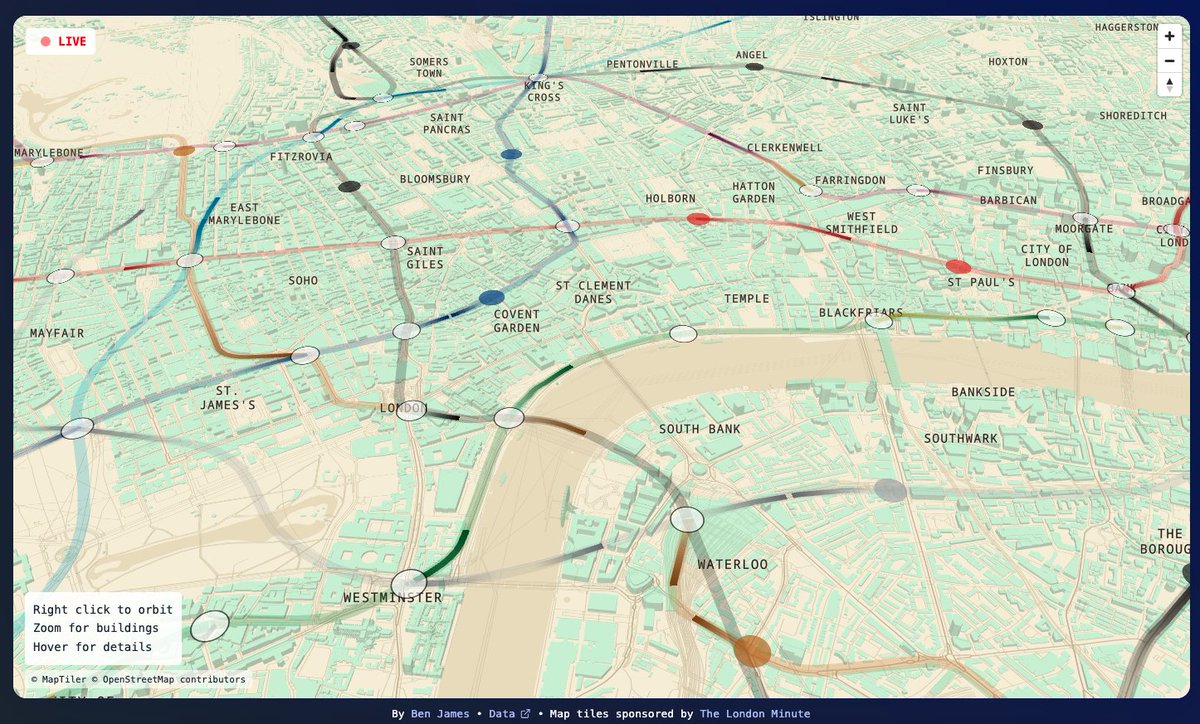1200x724 pixels.
Task: Click the SAINT PANCRAS map label
Action: 447,124
